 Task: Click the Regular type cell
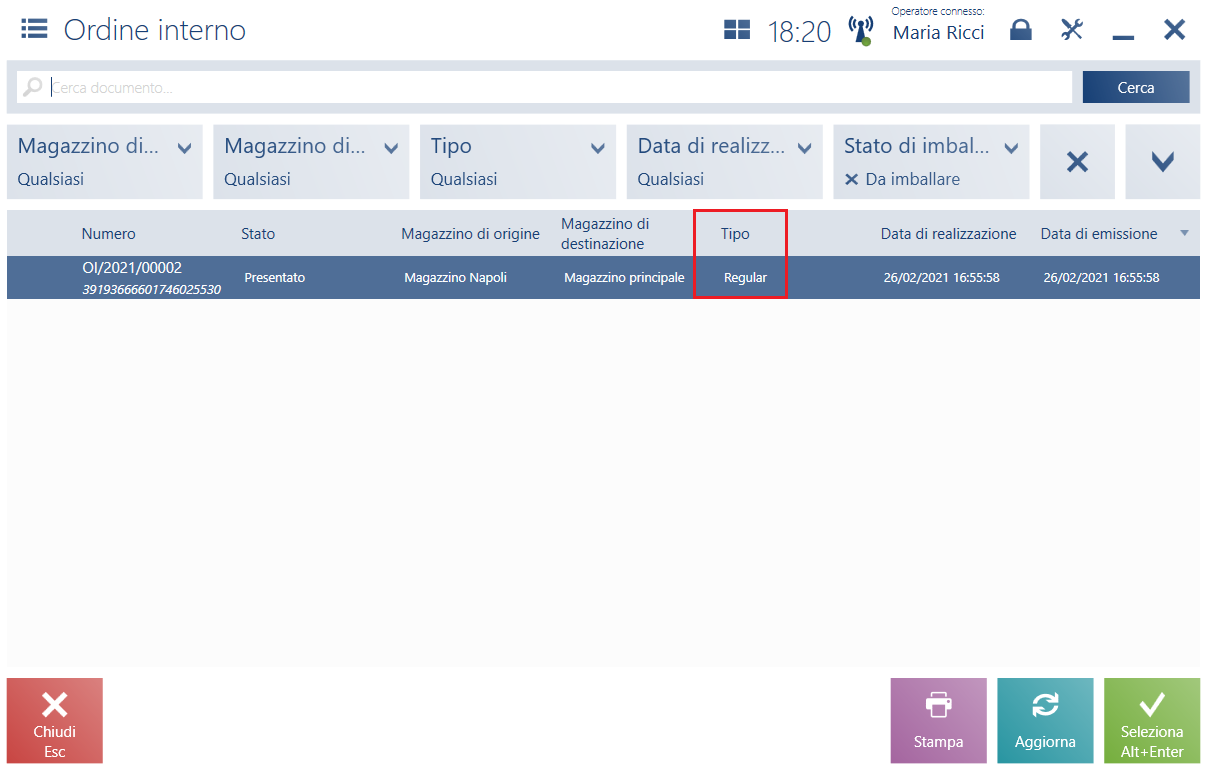[746, 278]
